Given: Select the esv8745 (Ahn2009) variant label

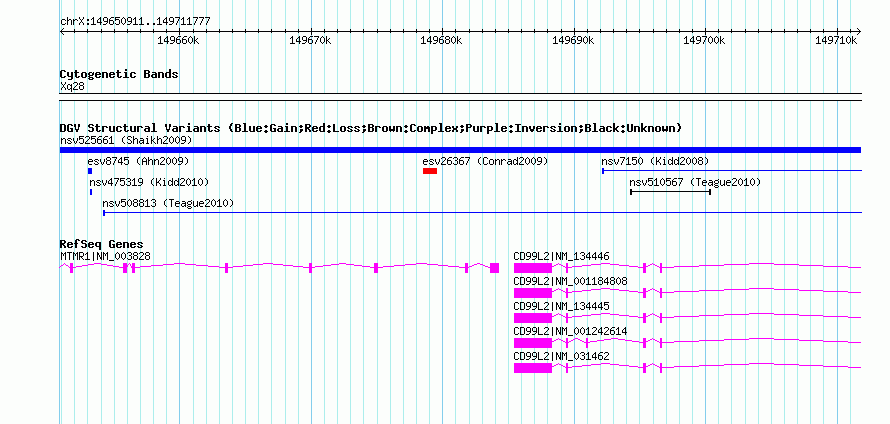Looking at the screenshot, I should [138, 162].
